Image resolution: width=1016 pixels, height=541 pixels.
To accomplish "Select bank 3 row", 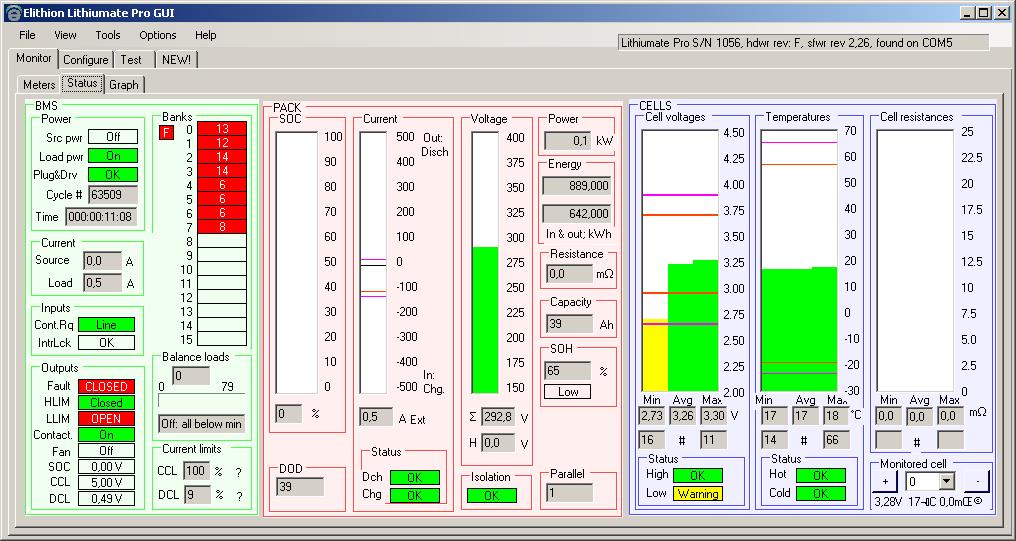I will click(x=222, y=171).
